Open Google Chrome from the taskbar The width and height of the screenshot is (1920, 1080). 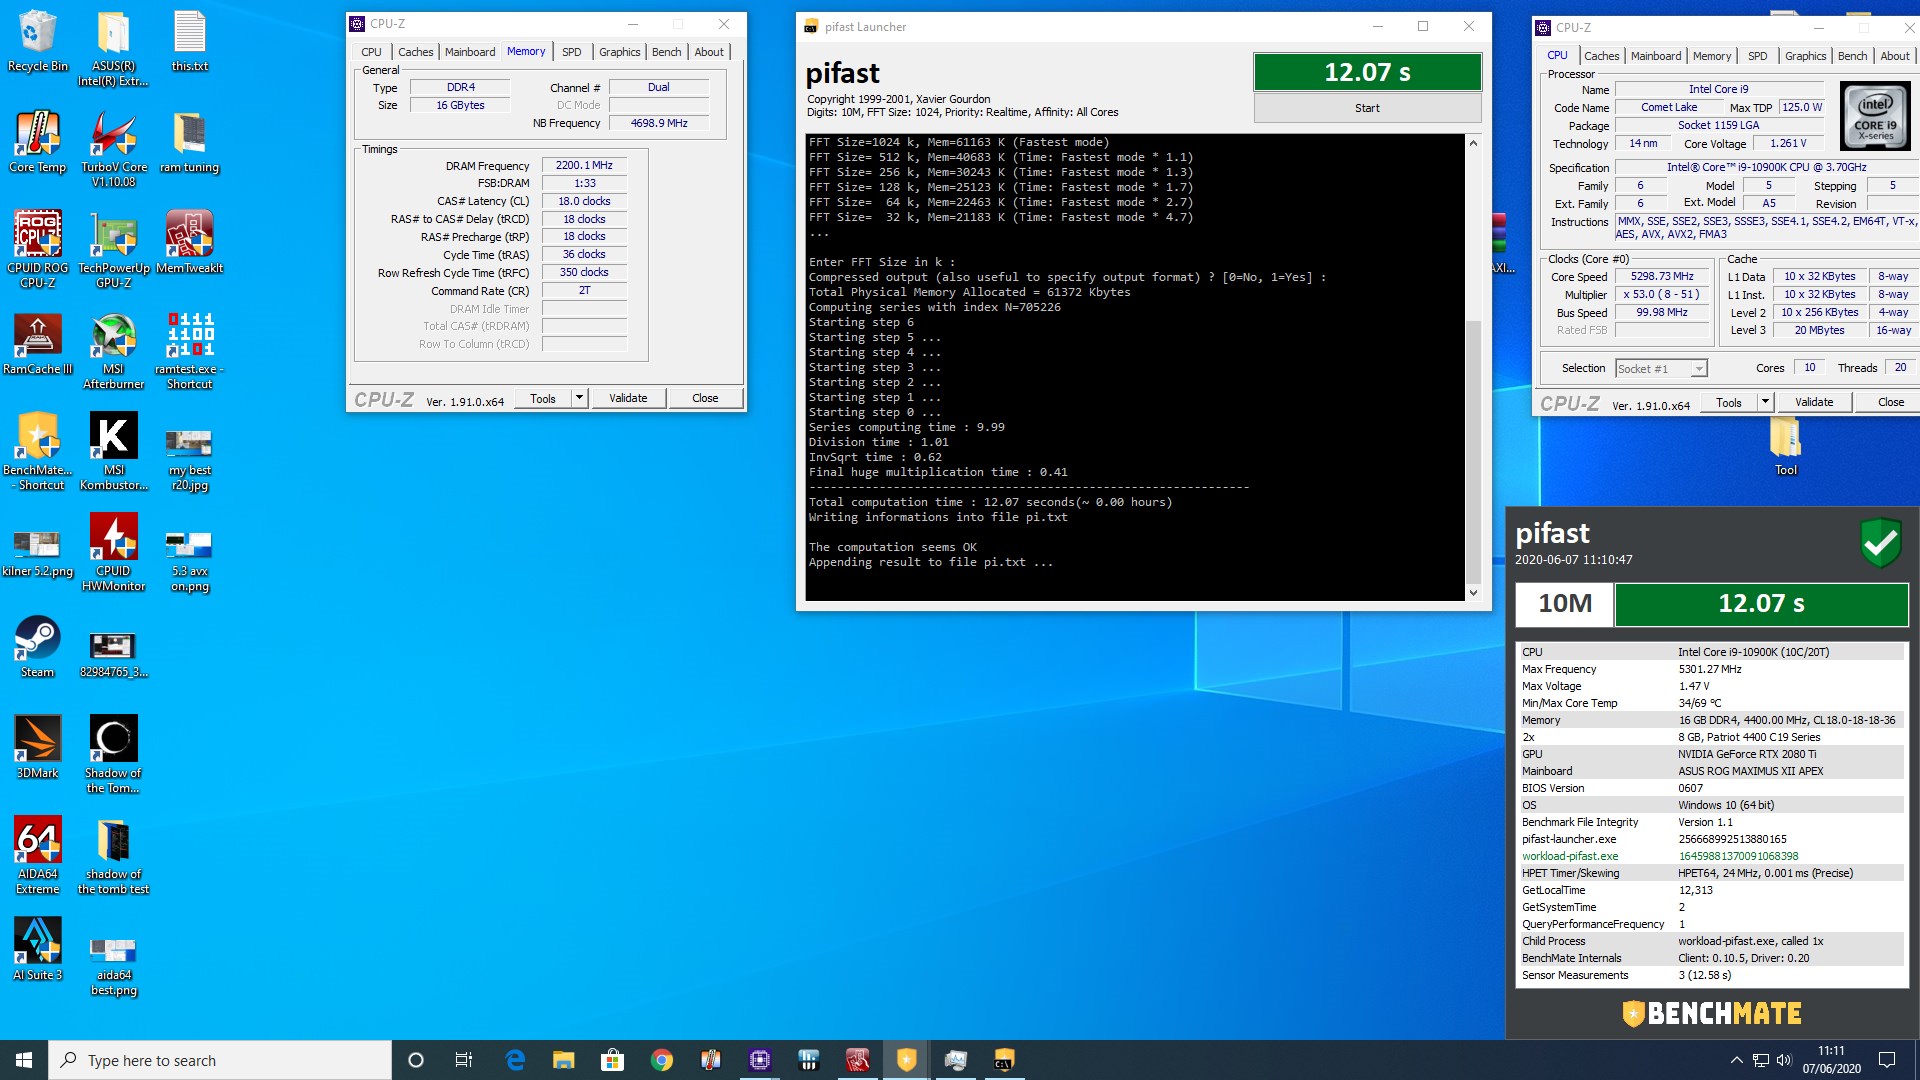[661, 1060]
